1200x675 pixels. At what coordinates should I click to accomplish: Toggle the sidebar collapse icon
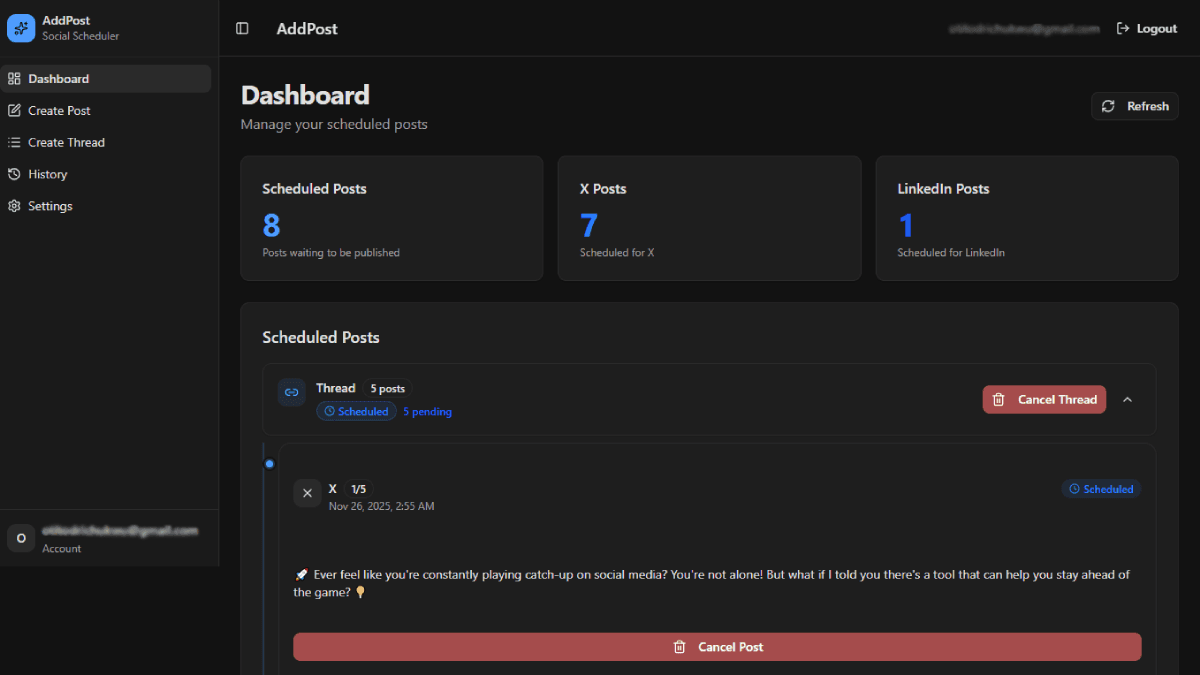pyautogui.click(x=242, y=28)
